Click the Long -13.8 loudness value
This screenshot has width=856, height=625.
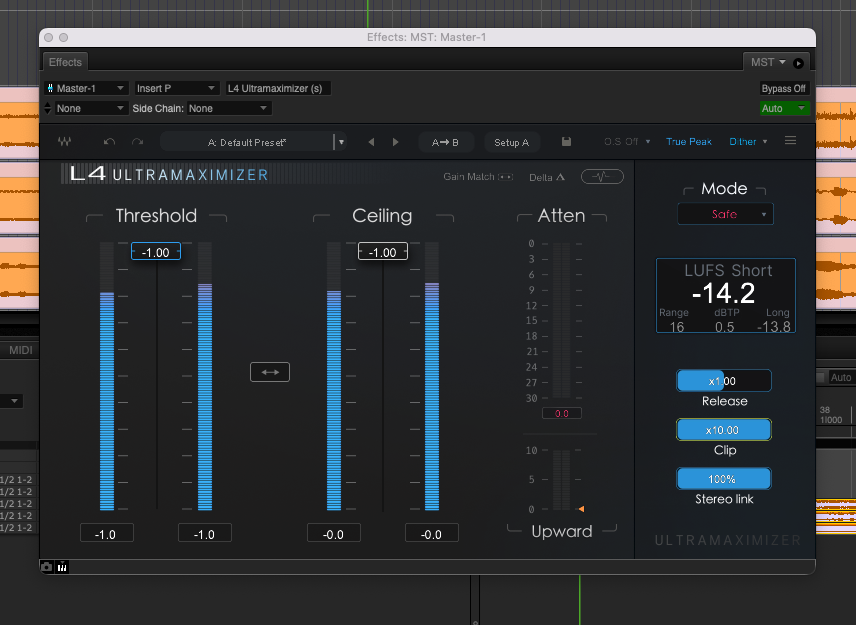tap(774, 326)
